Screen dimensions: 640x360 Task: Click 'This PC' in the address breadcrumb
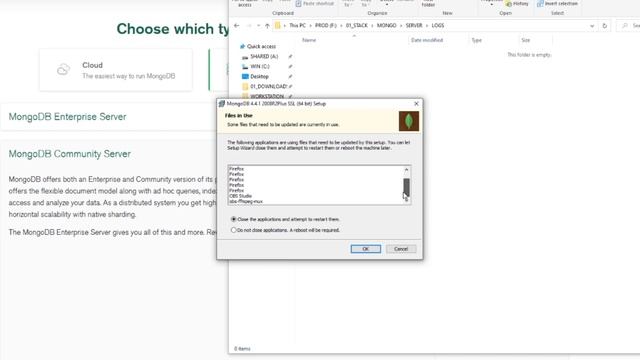click(297, 25)
